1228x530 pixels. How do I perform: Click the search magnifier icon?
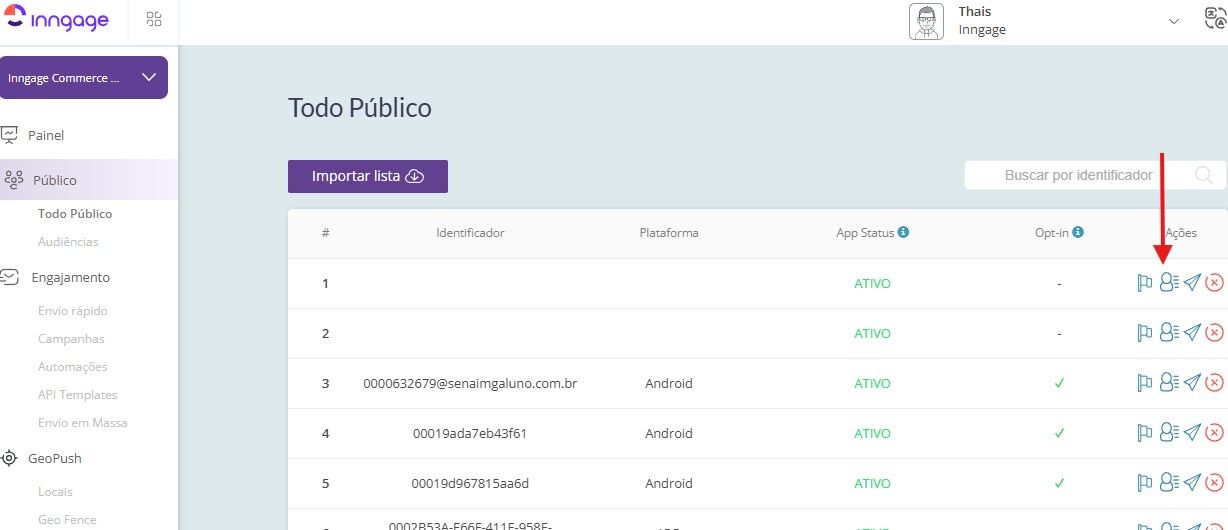(1205, 175)
